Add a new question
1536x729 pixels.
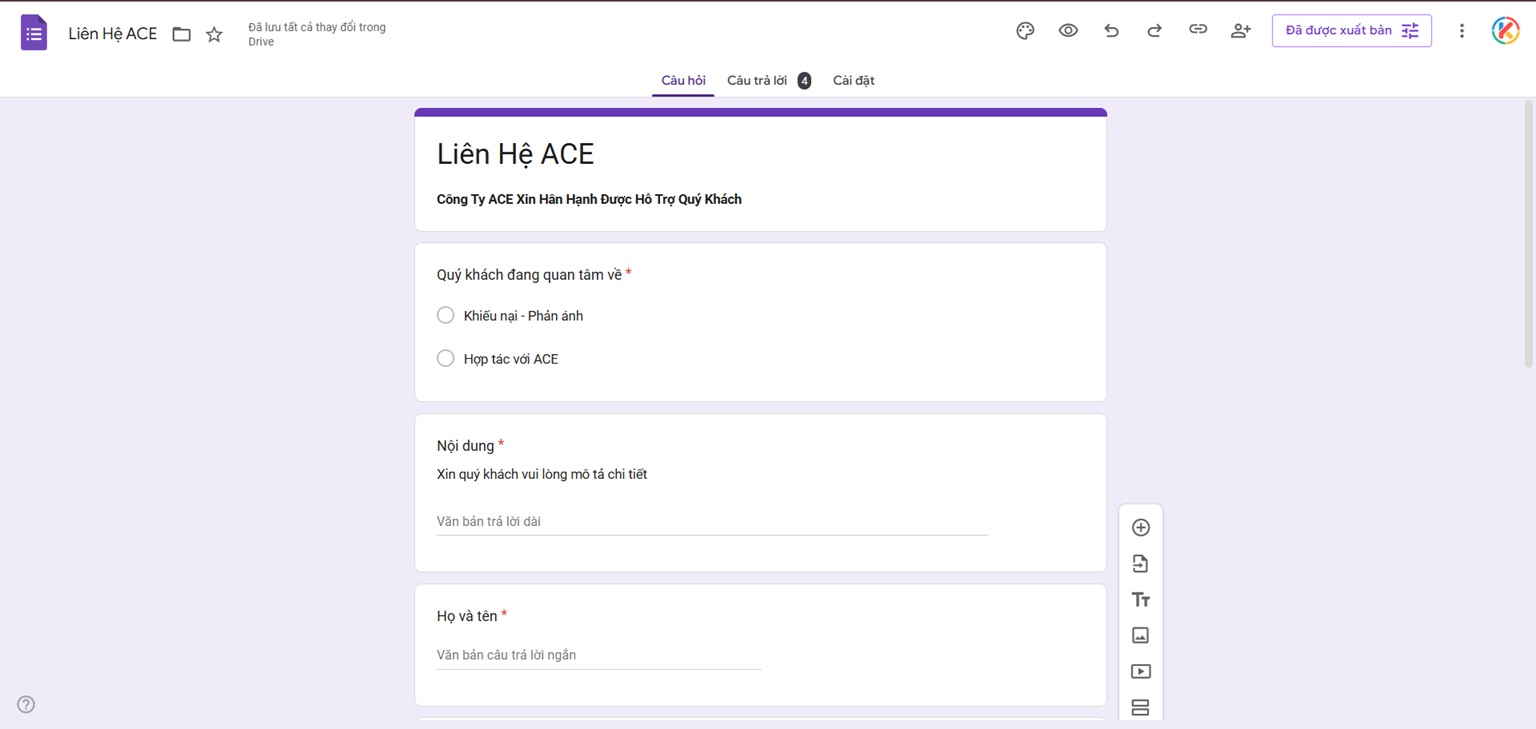click(1140, 528)
